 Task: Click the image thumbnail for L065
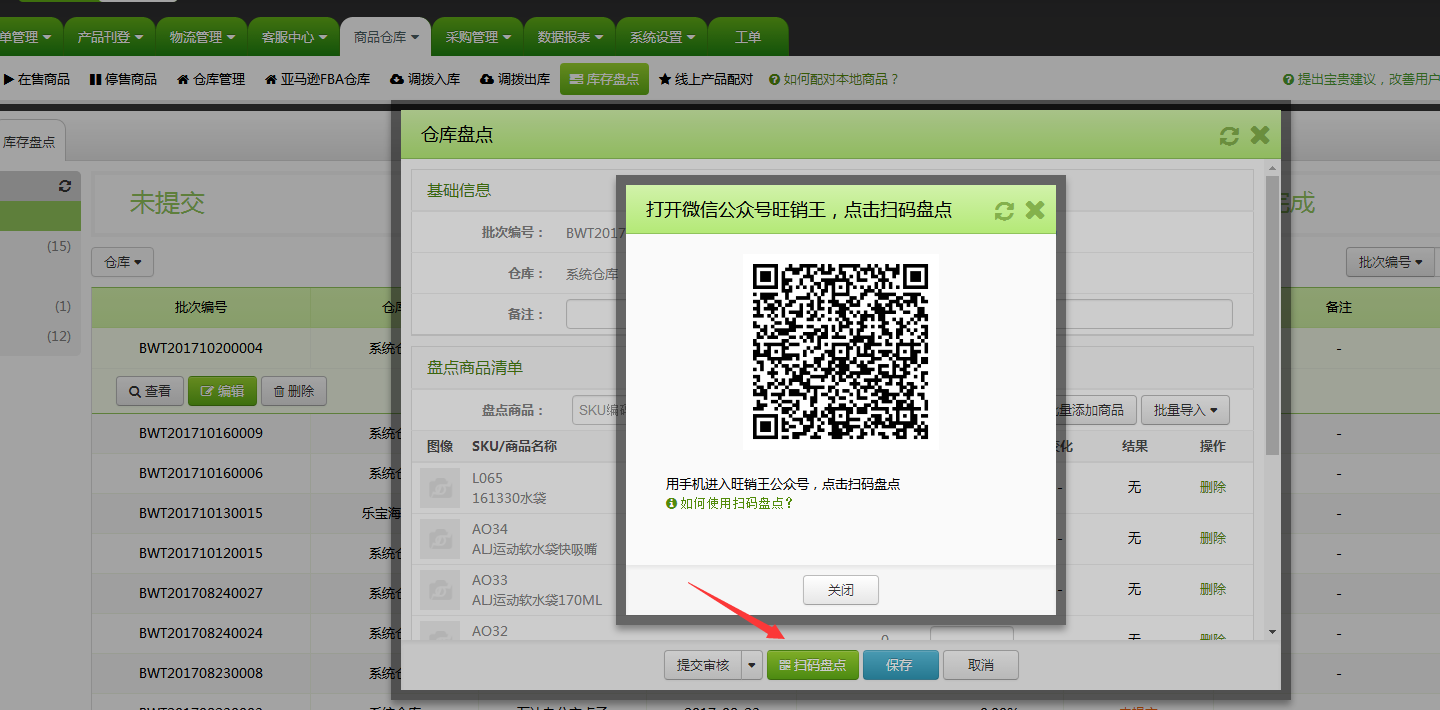[x=439, y=488]
